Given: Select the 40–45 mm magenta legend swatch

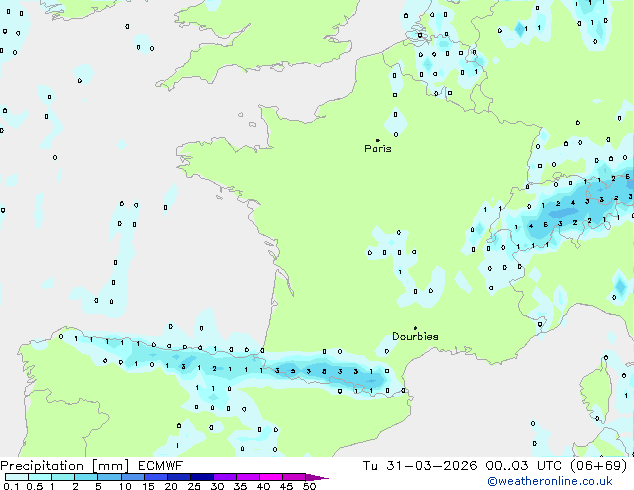Looking at the screenshot, I should (271, 477).
